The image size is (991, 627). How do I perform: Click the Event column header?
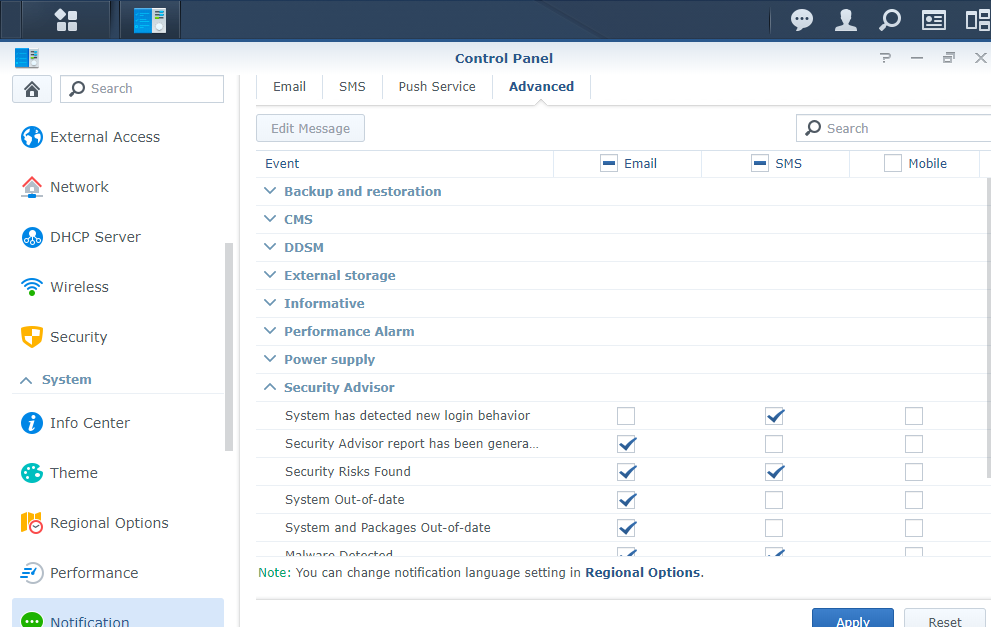click(404, 164)
